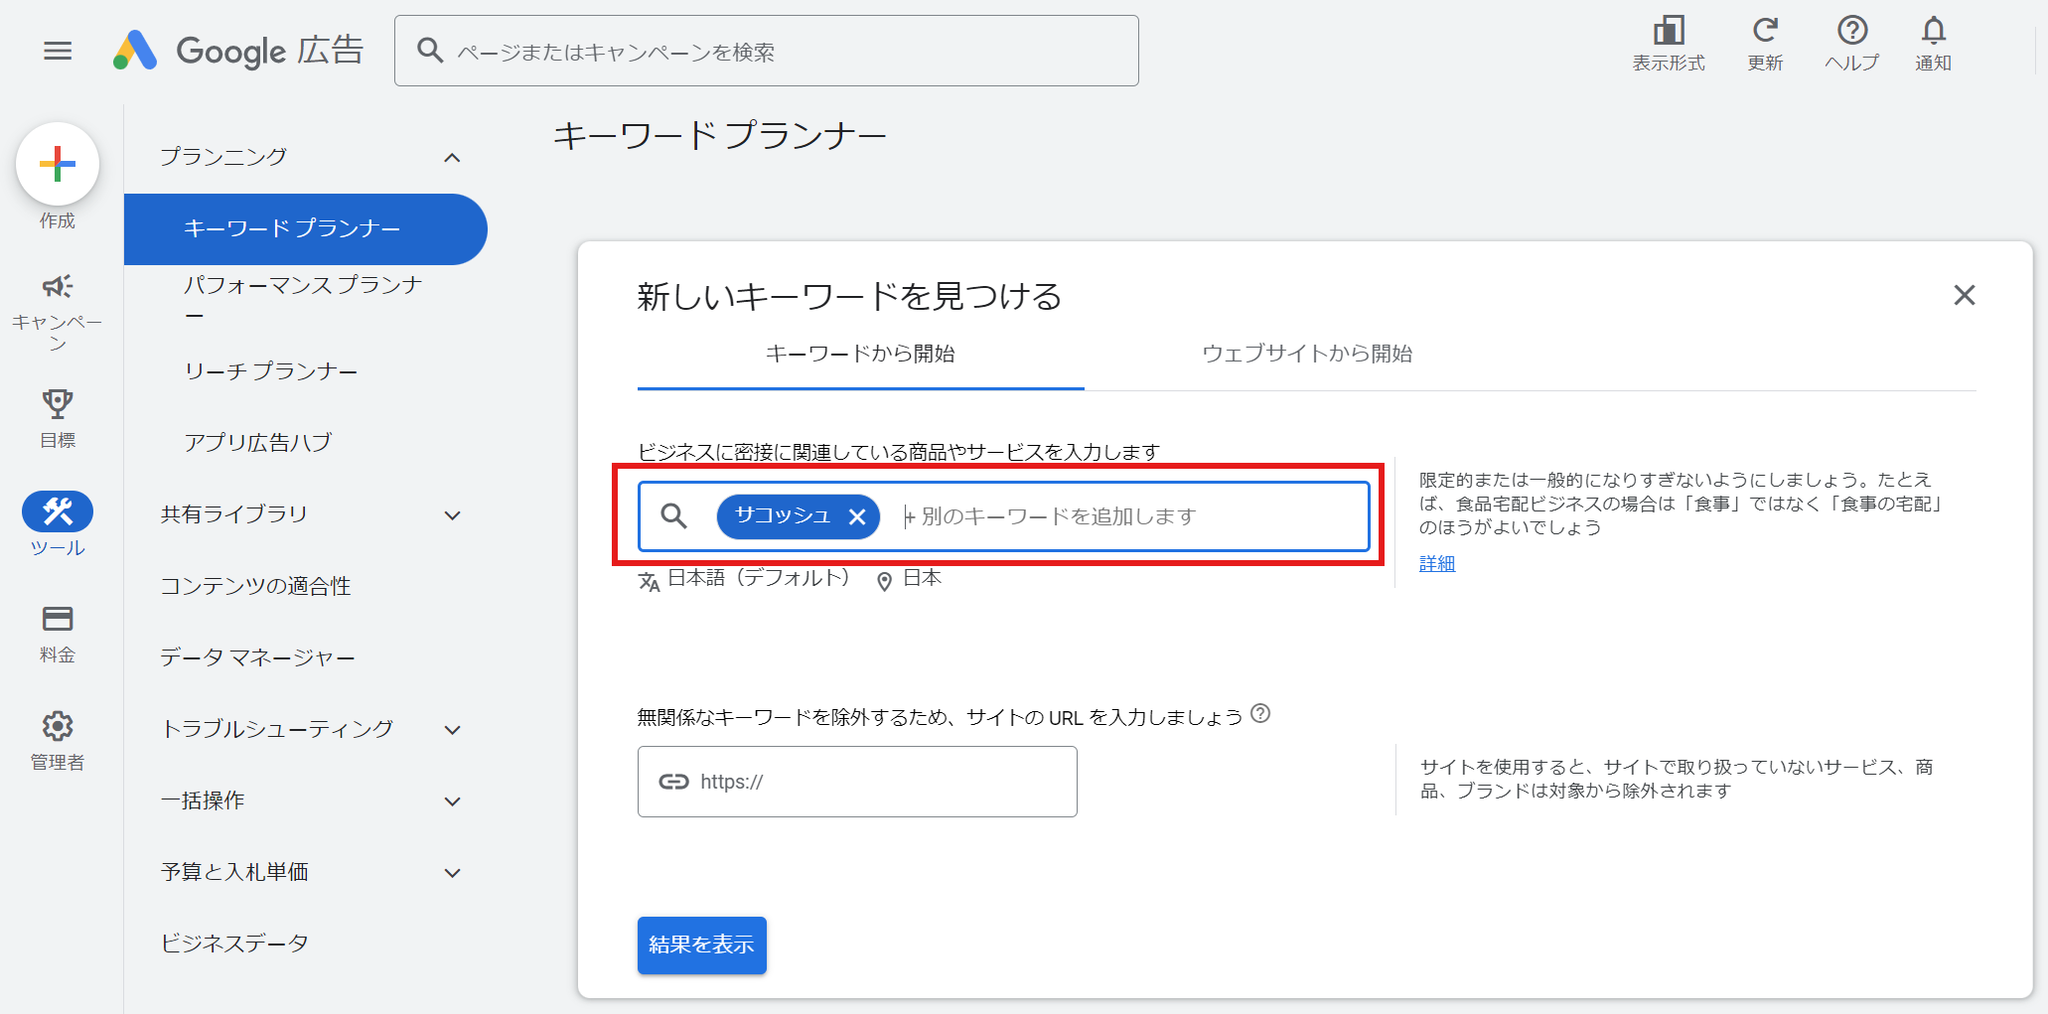The width and height of the screenshot is (2048, 1014).
Task: Open 表示形式 appearance icon
Action: click(1668, 30)
